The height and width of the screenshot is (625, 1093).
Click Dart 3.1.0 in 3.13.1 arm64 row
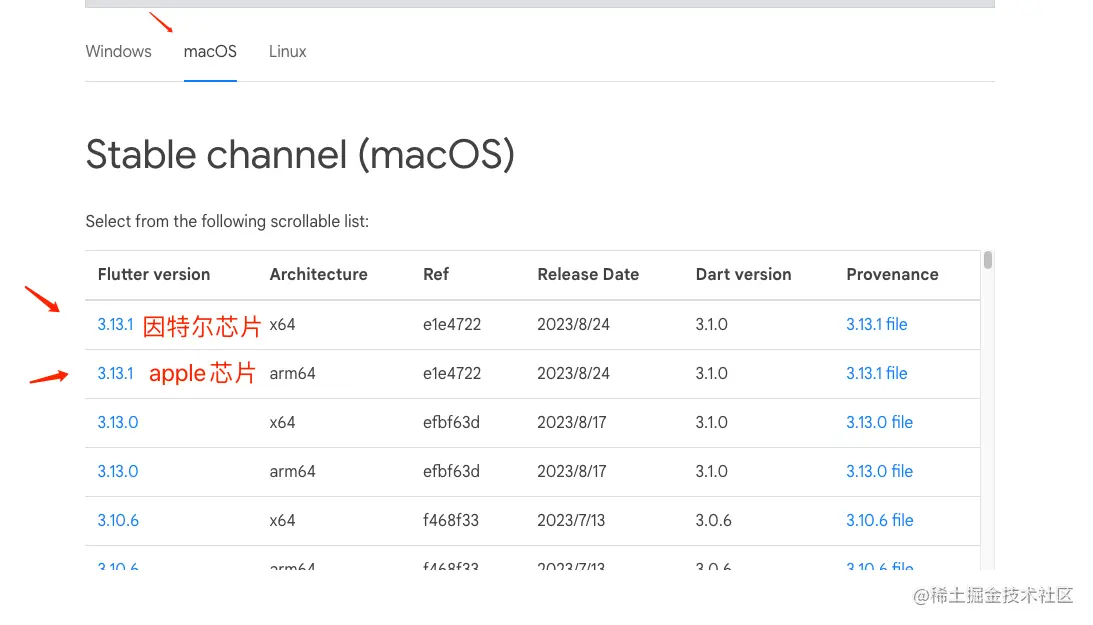tap(711, 373)
